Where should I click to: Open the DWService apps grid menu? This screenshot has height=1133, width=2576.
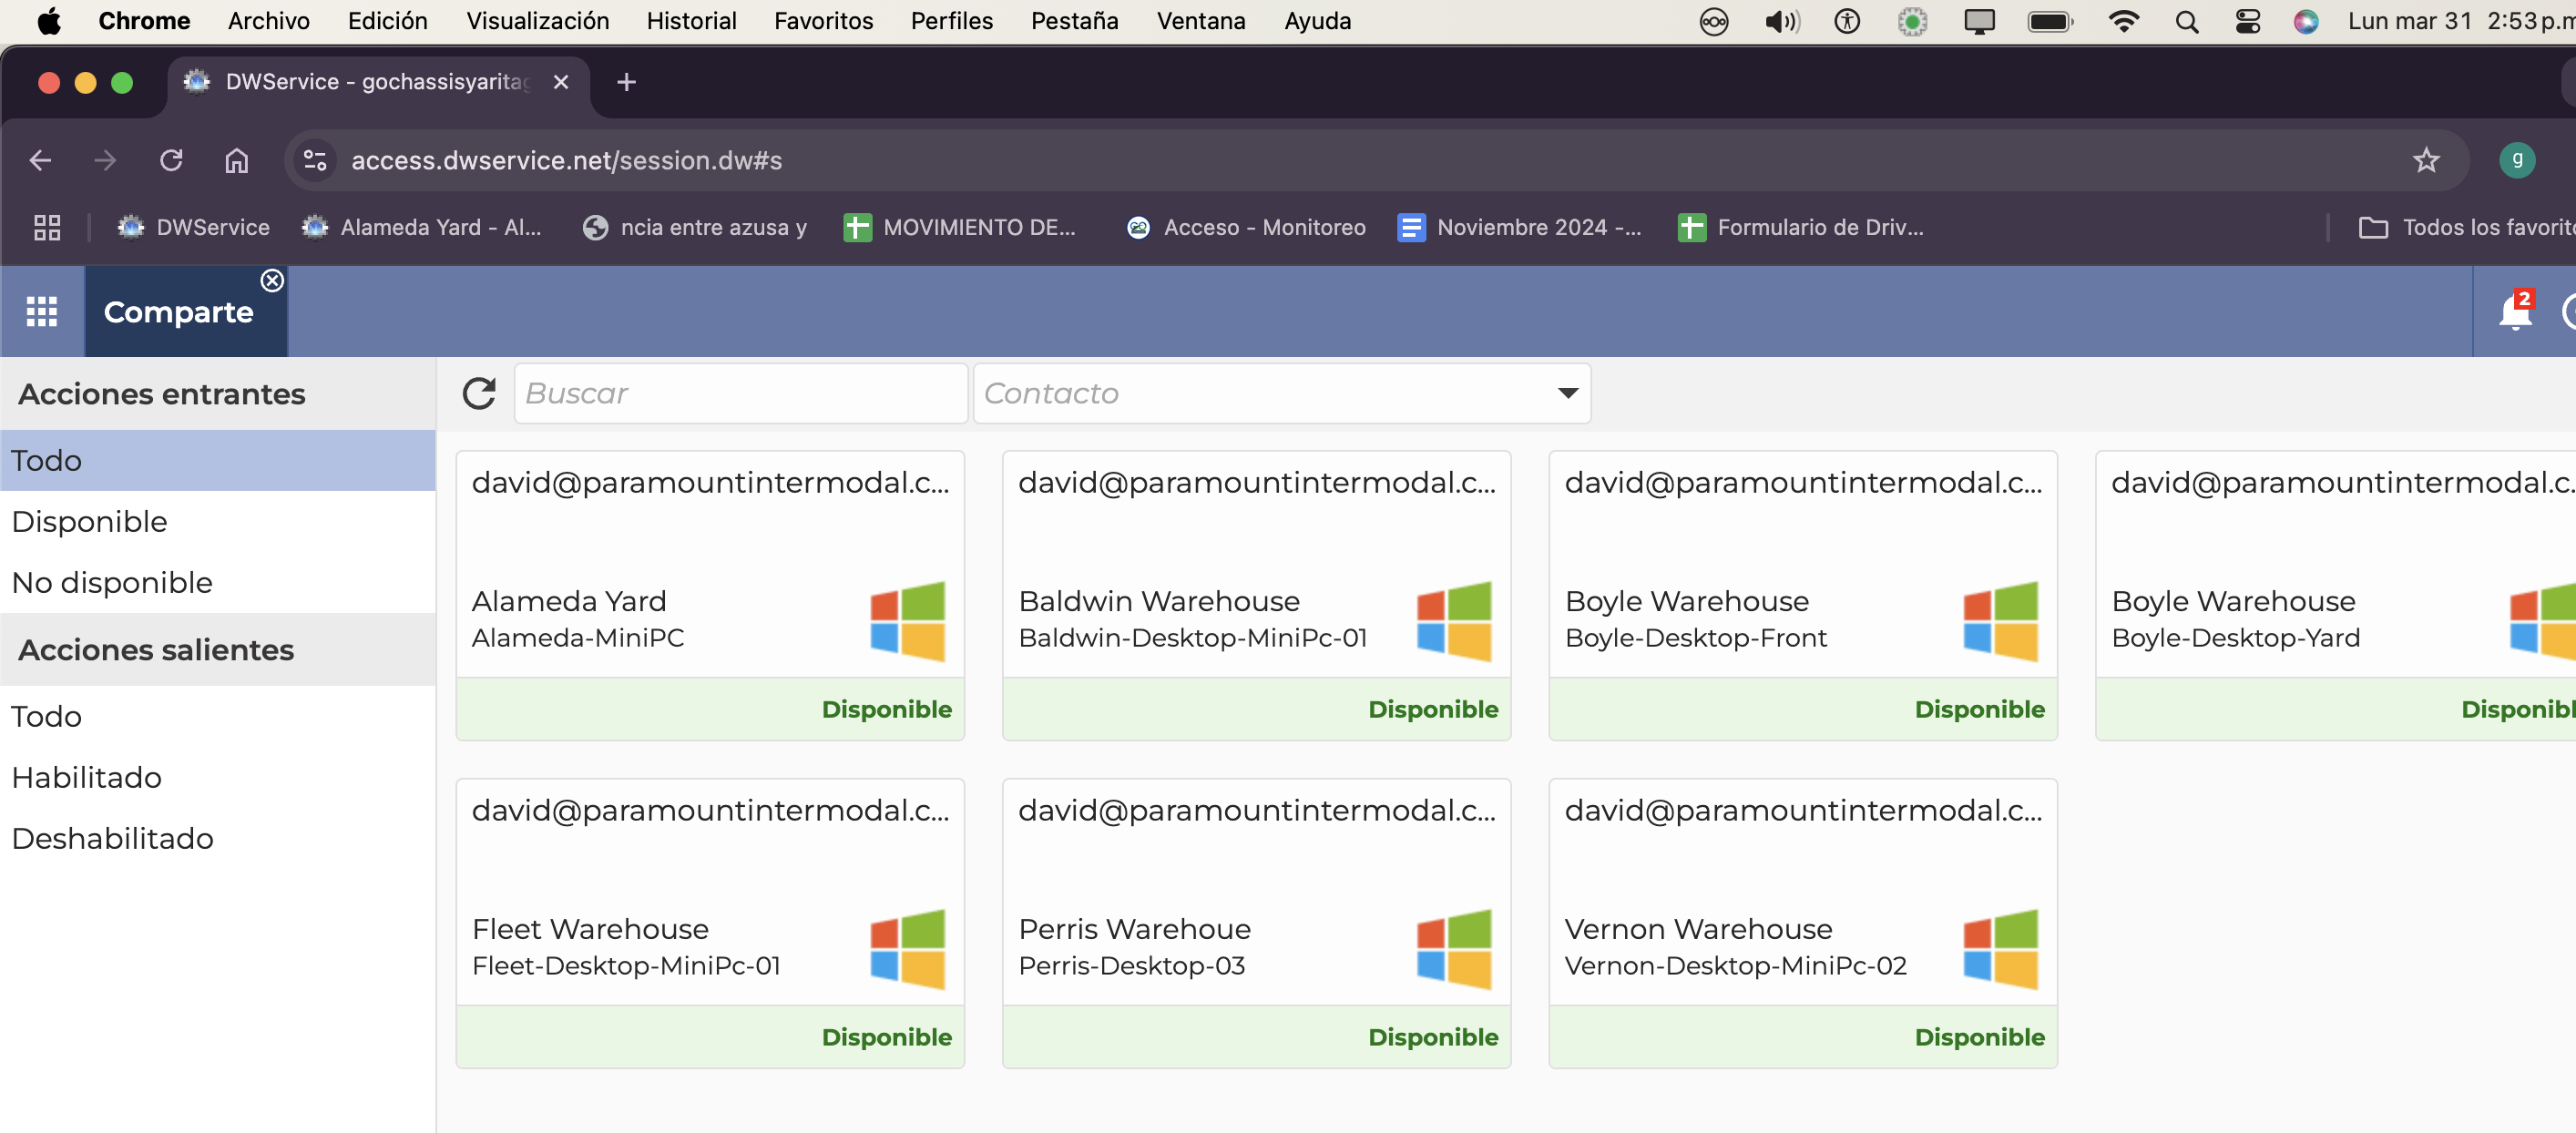click(42, 312)
